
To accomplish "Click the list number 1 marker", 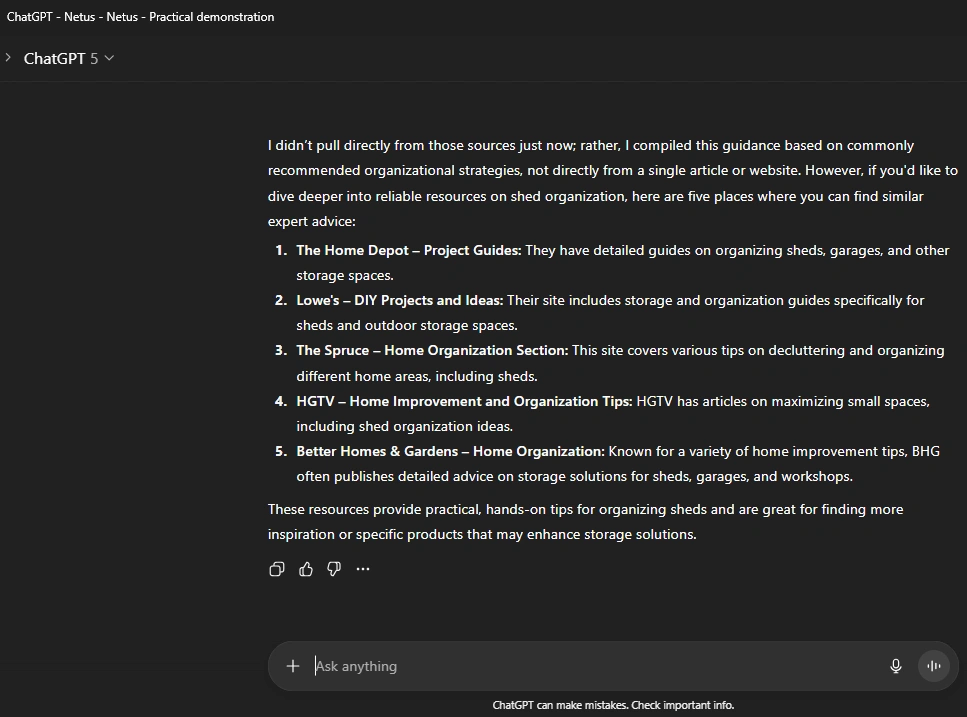I will click(x=281, y=250).
